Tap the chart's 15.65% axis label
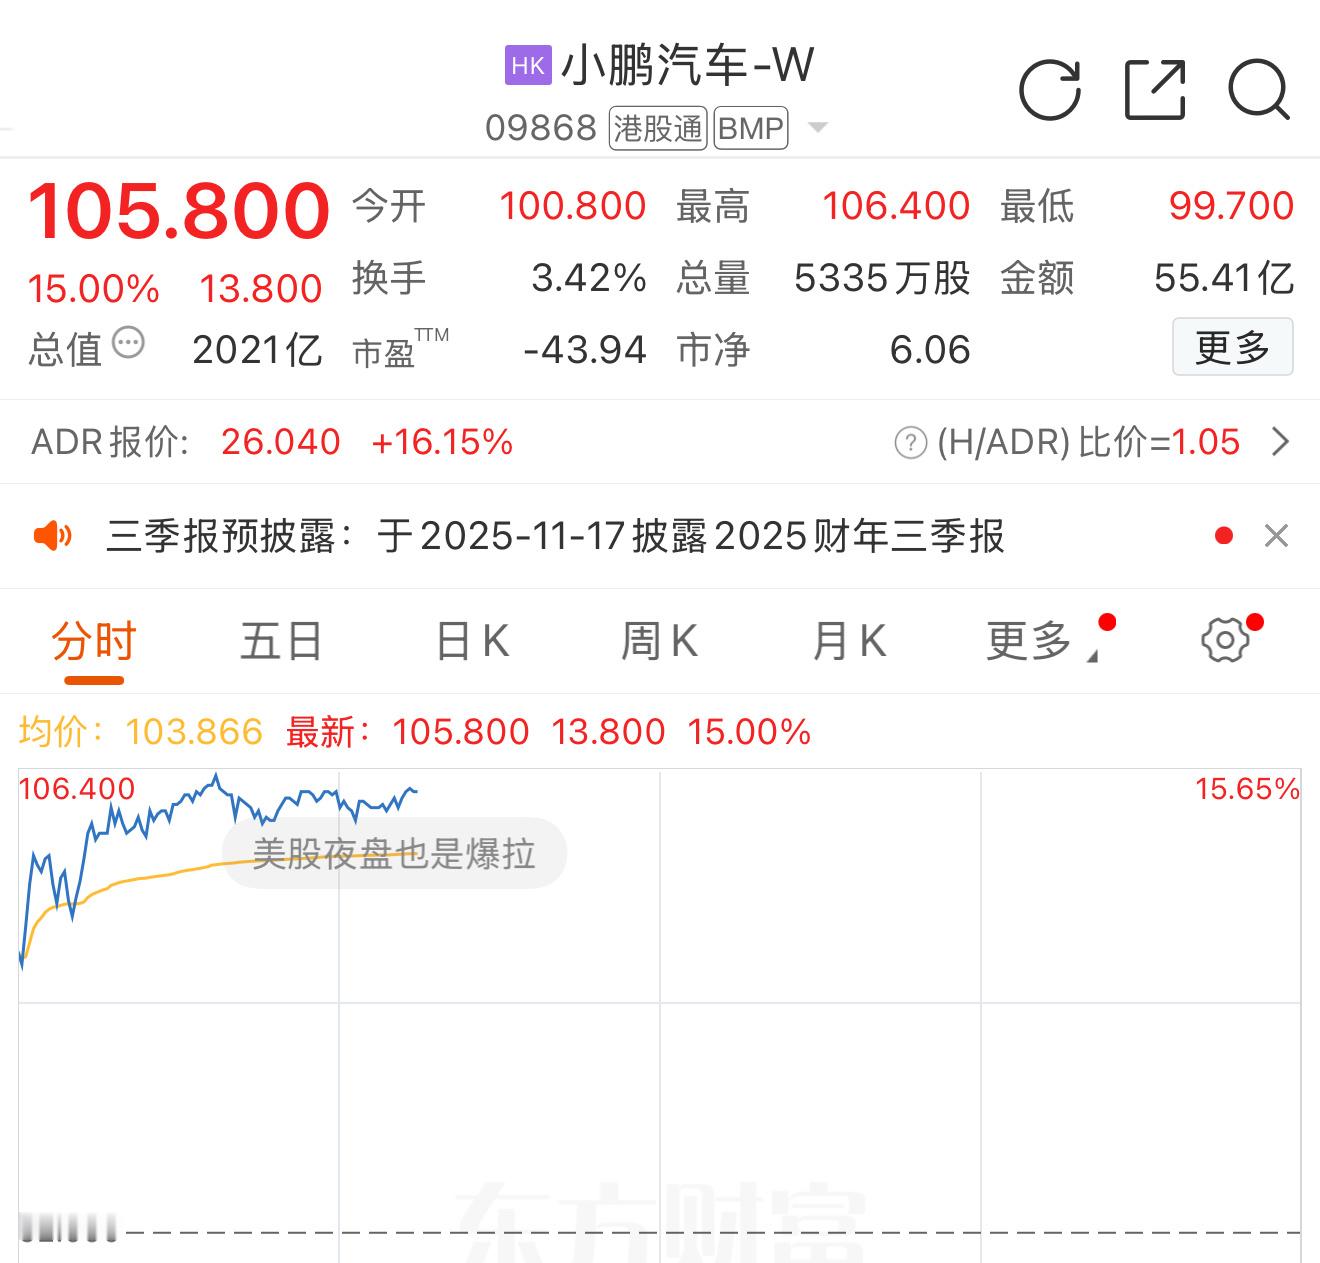Screen dimensions: 1320x1263 [x=1247, y=789]
